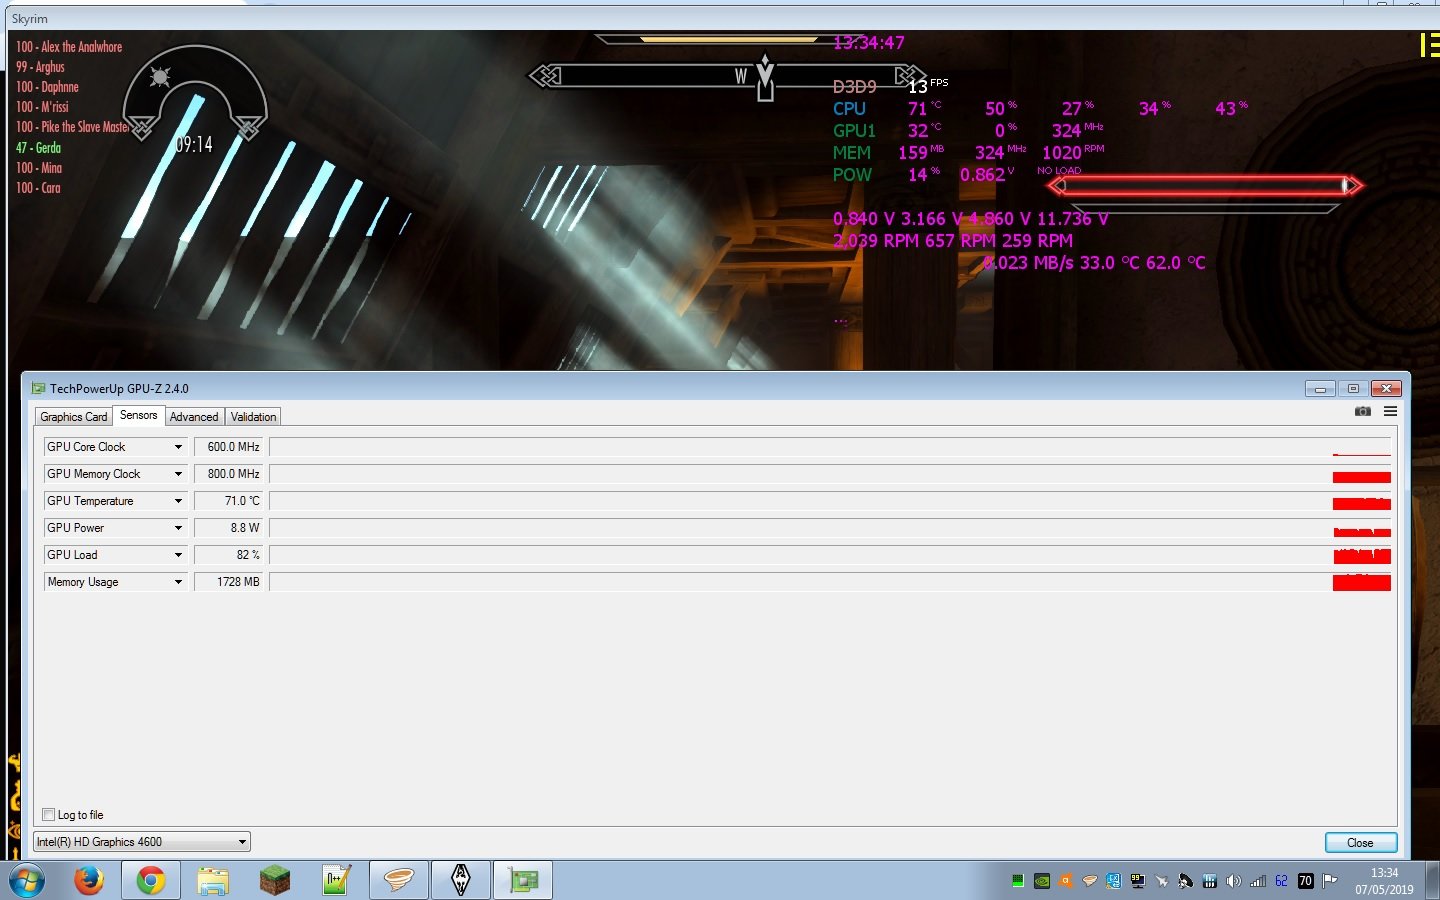
Task: Open network signal tray icon
Action: (x=1258, y=881)
